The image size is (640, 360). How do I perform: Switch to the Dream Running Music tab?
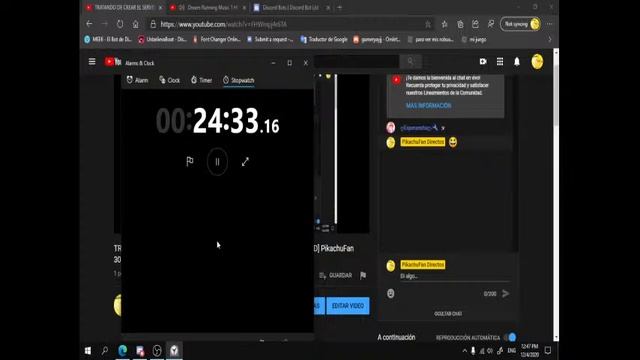click(208, 7)
